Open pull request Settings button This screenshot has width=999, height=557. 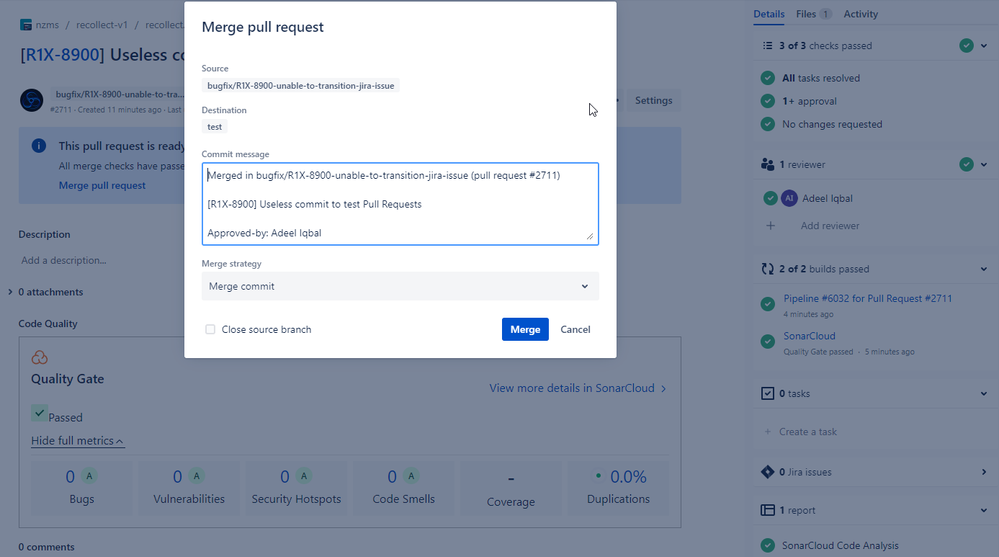pyautogui.click(x=654, y=101)
